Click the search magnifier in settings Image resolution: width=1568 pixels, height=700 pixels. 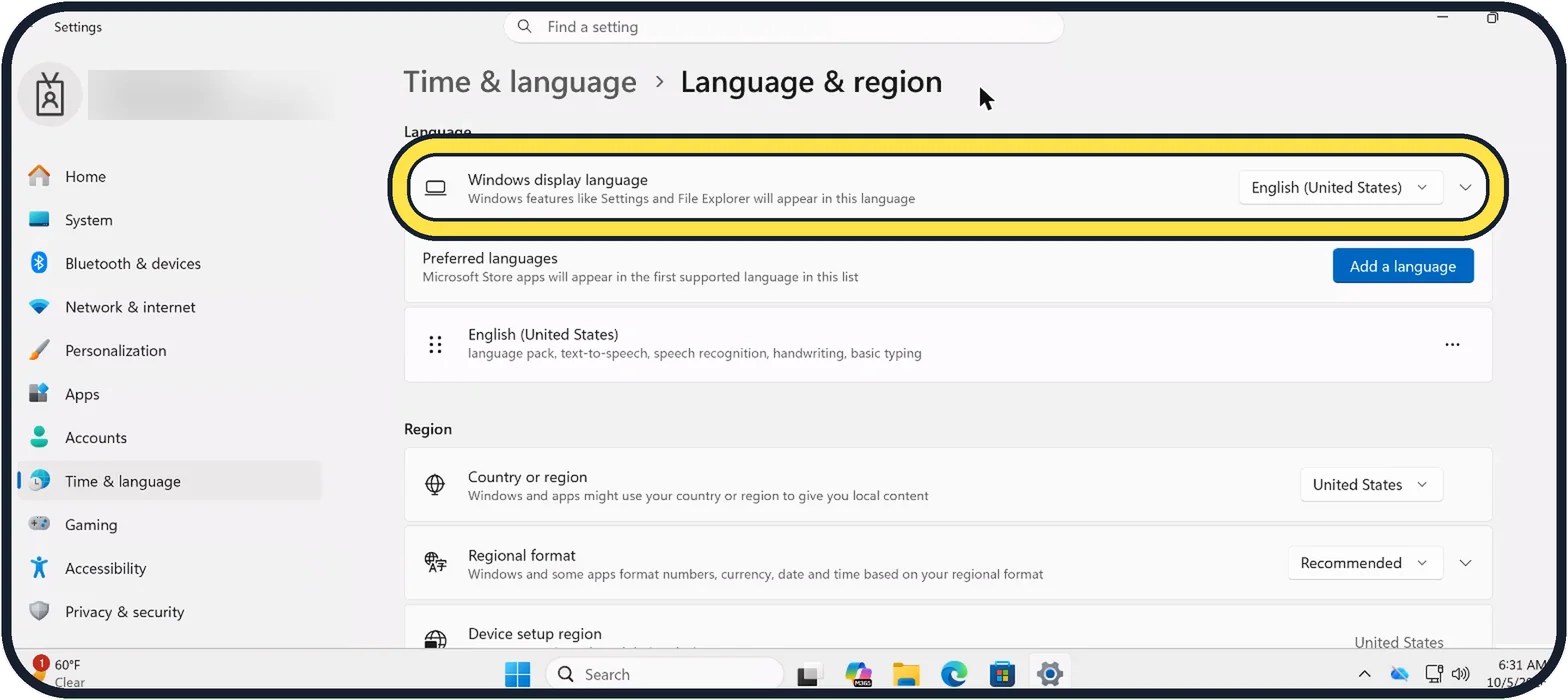pos(525,27)
